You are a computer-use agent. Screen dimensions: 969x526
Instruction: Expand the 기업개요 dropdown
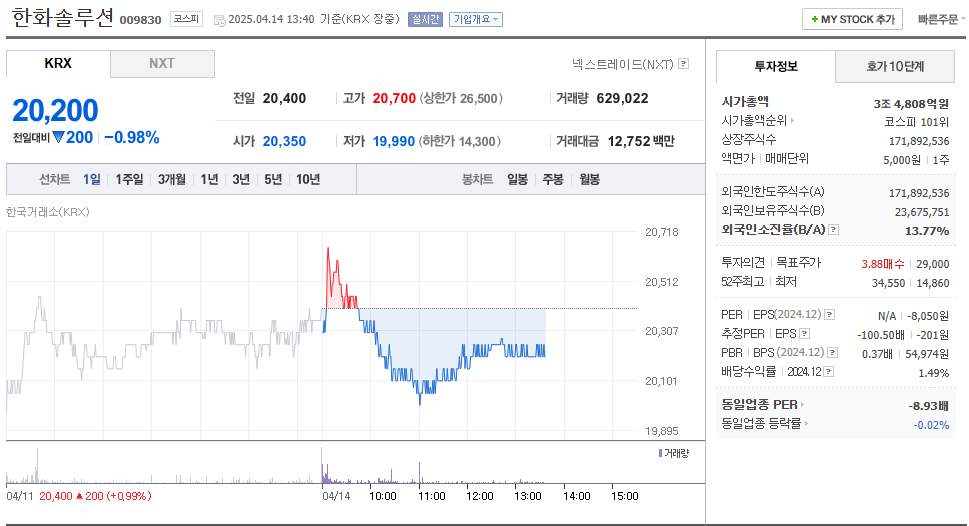(476, 20)
